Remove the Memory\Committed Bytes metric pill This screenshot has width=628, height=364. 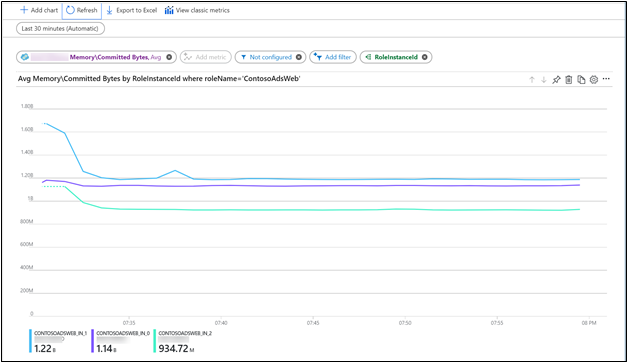pos(169,57)
